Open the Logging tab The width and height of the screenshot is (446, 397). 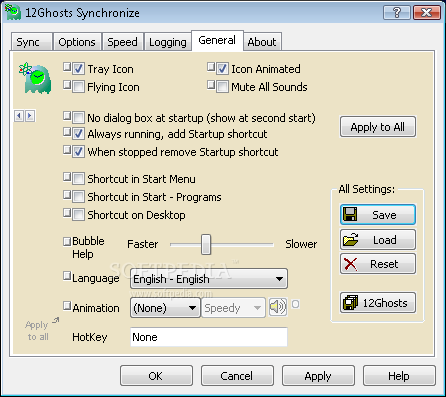tap(168, 42)
